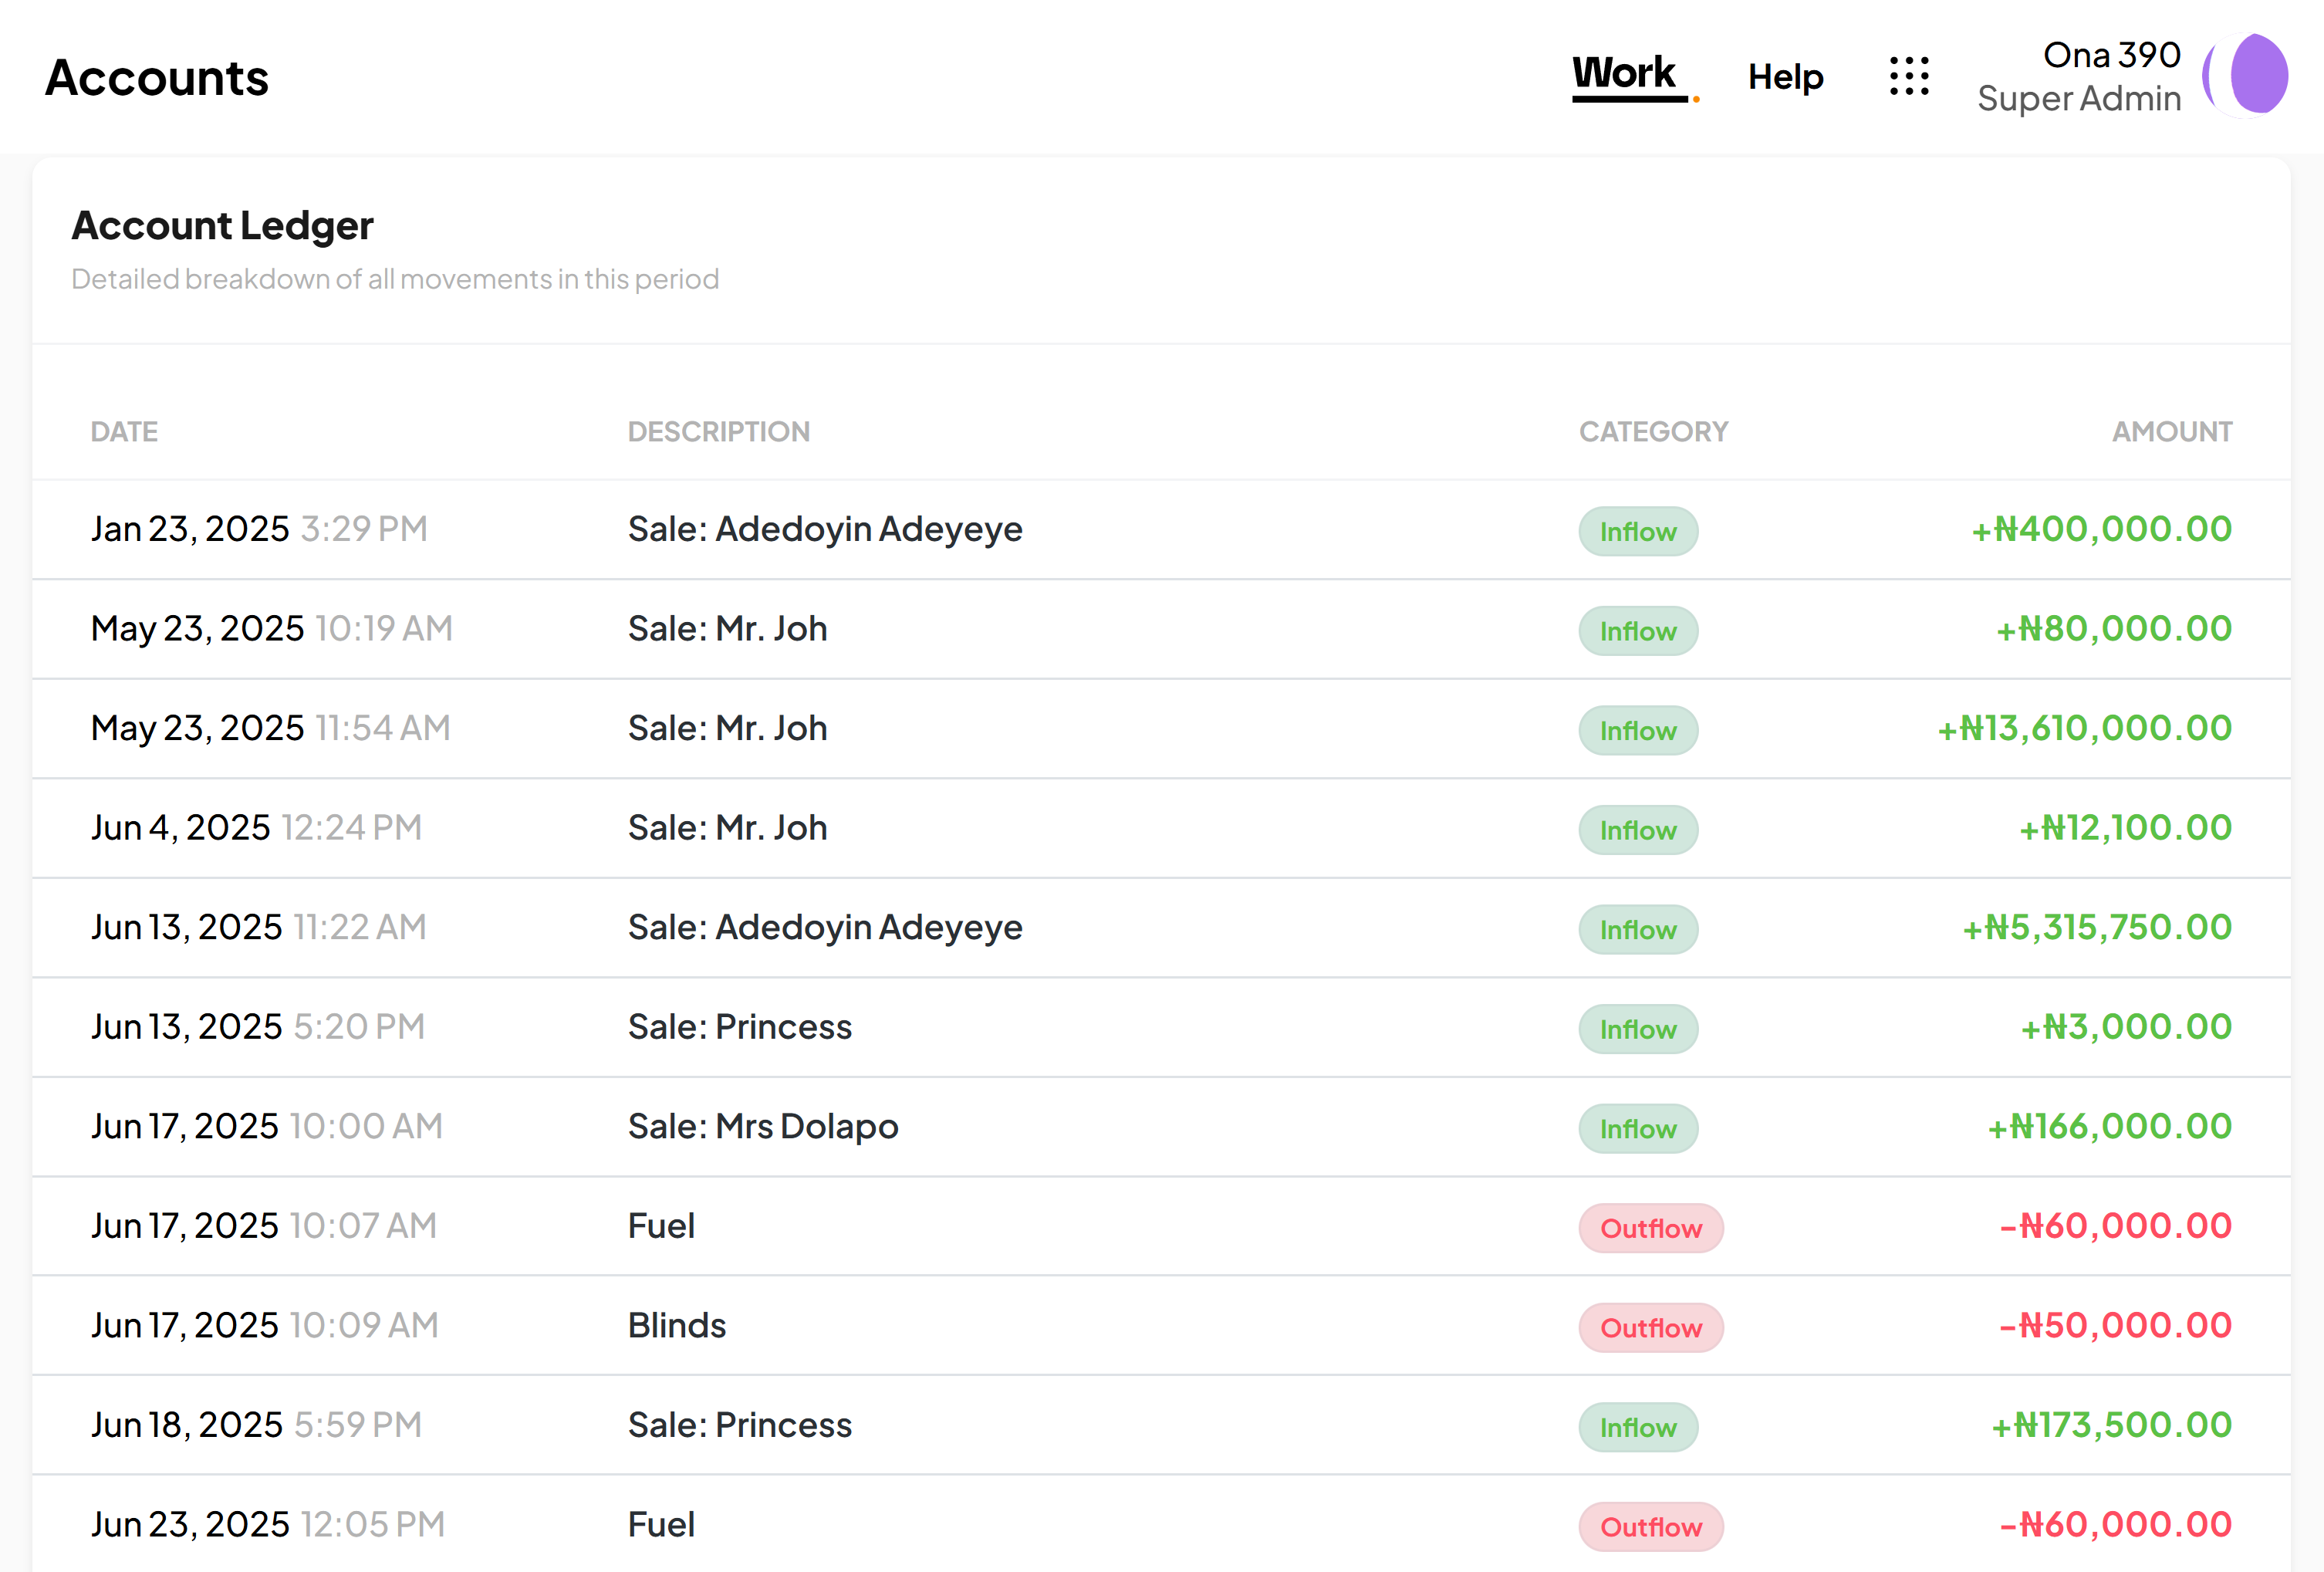Click the DATE column header
The width and height of the screenshot is (2324, 1572).
pos(124,432)
